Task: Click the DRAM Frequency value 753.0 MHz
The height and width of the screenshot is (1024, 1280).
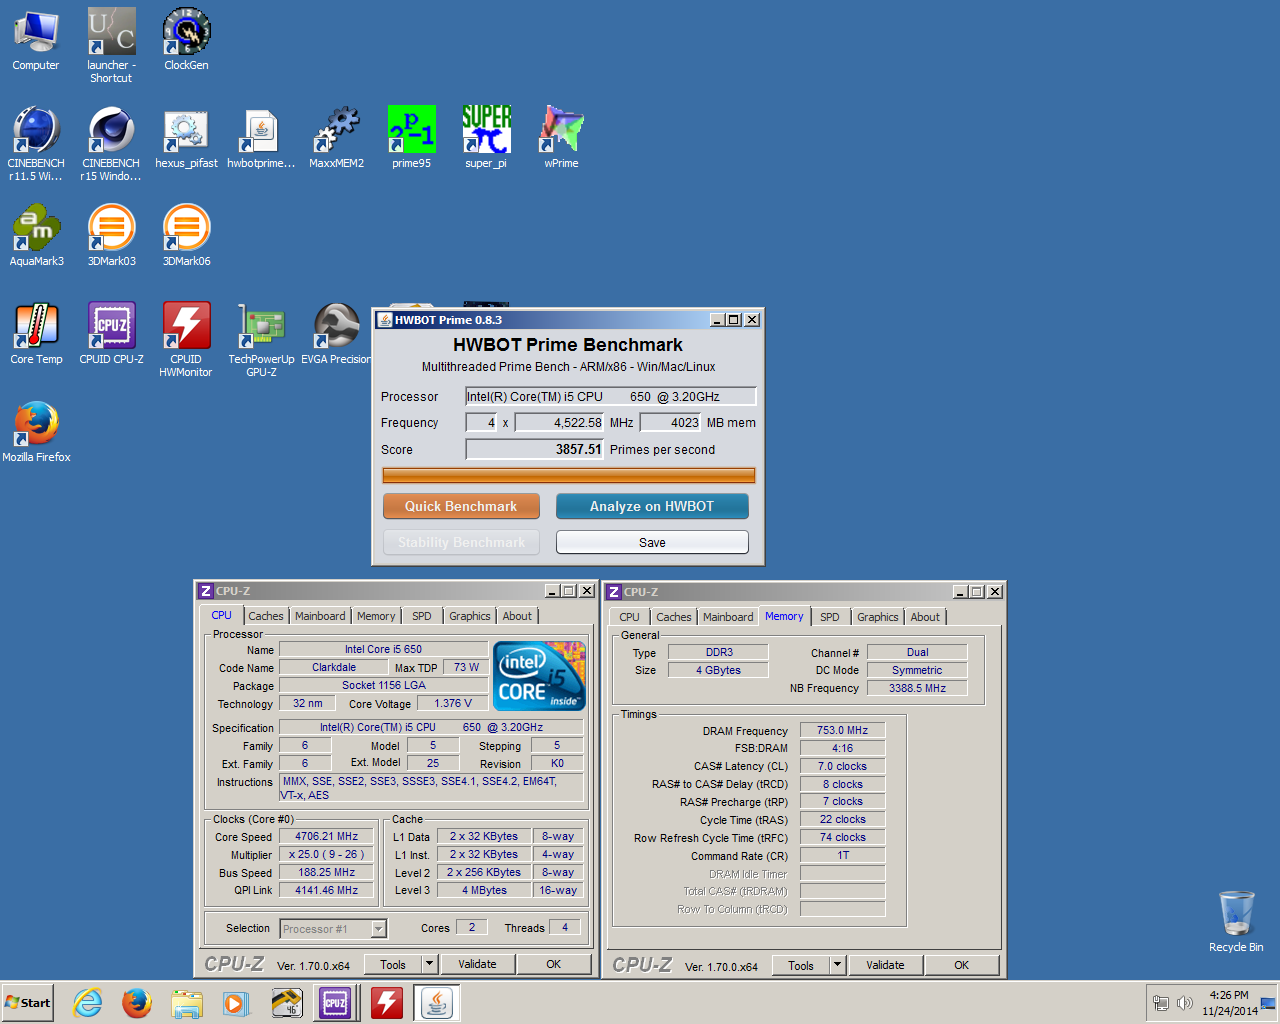Action: [842, 730]
